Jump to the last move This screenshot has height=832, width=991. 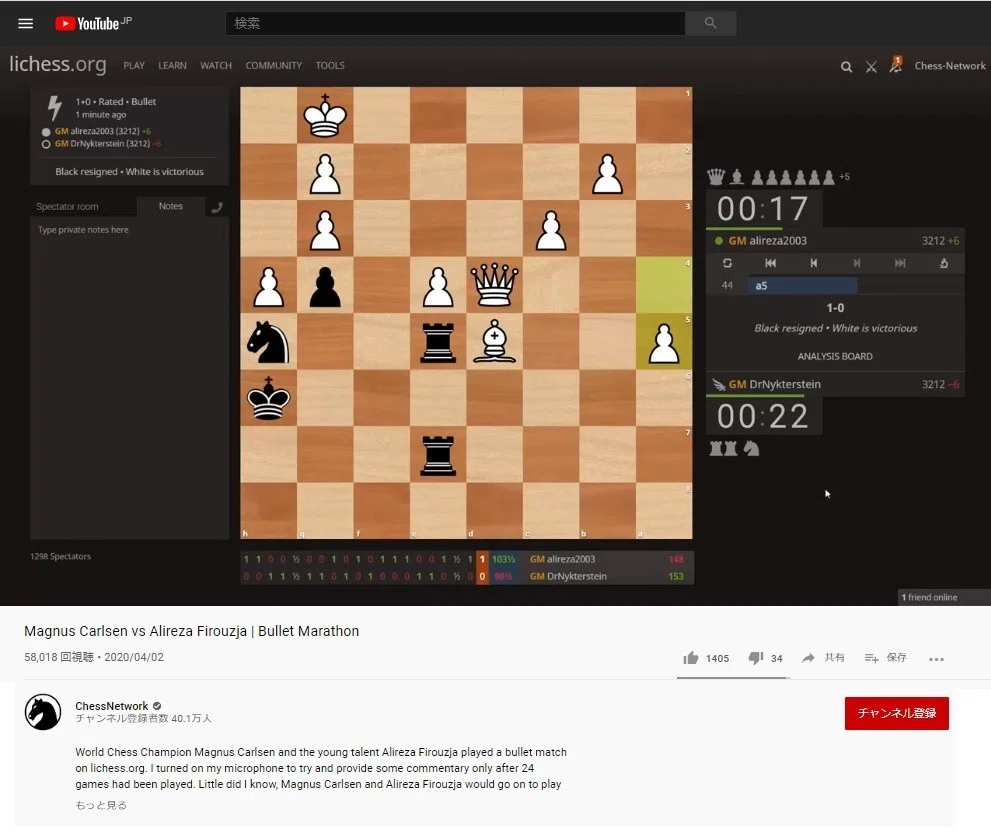click(900, 263)
